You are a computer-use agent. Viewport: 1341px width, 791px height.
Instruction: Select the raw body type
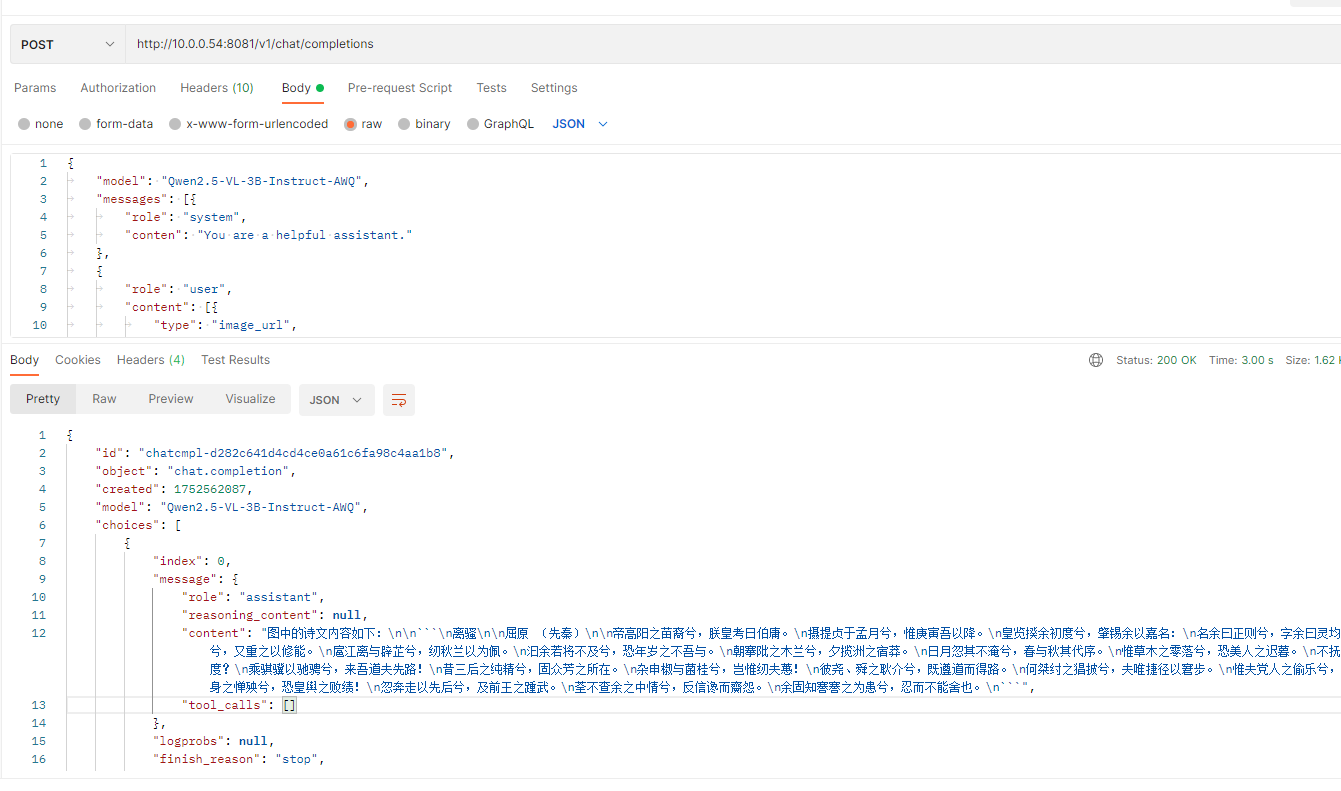(x=363, y=124)
